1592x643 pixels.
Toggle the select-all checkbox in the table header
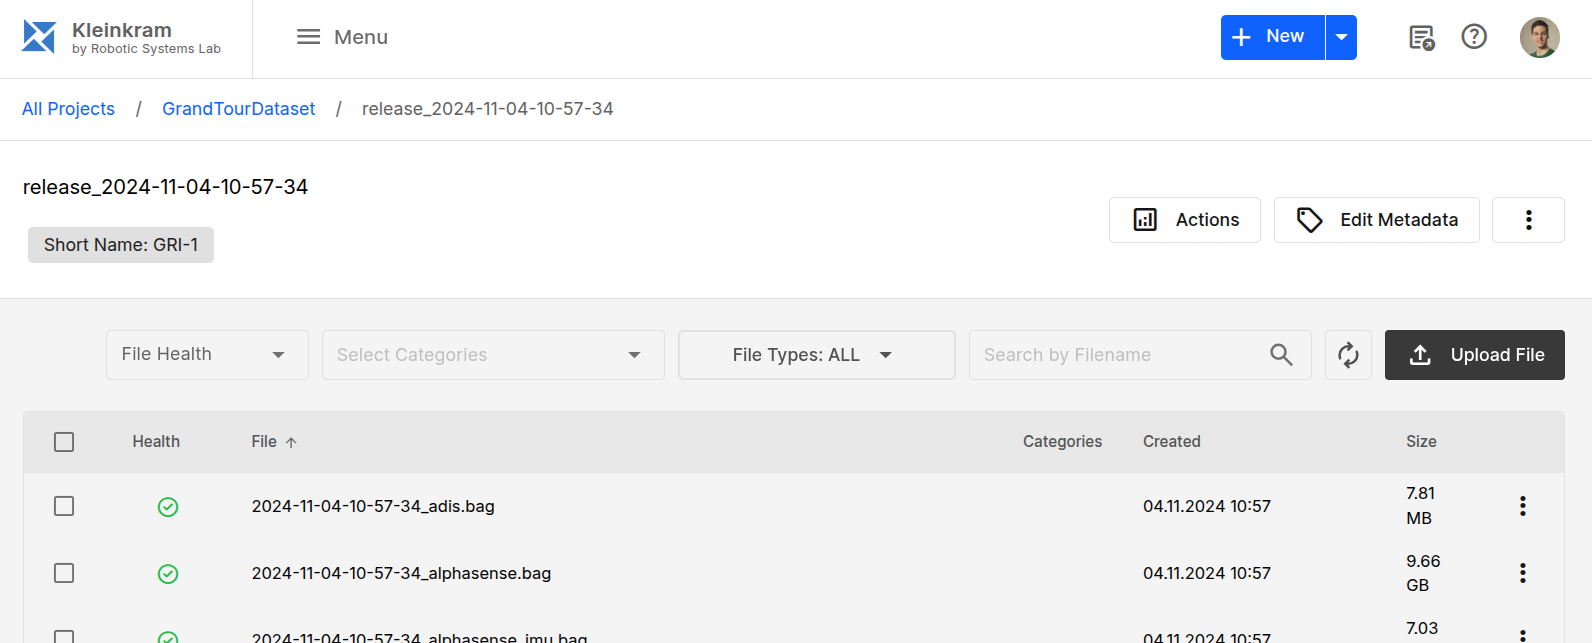pyautogui.click(x=64, y=441)
